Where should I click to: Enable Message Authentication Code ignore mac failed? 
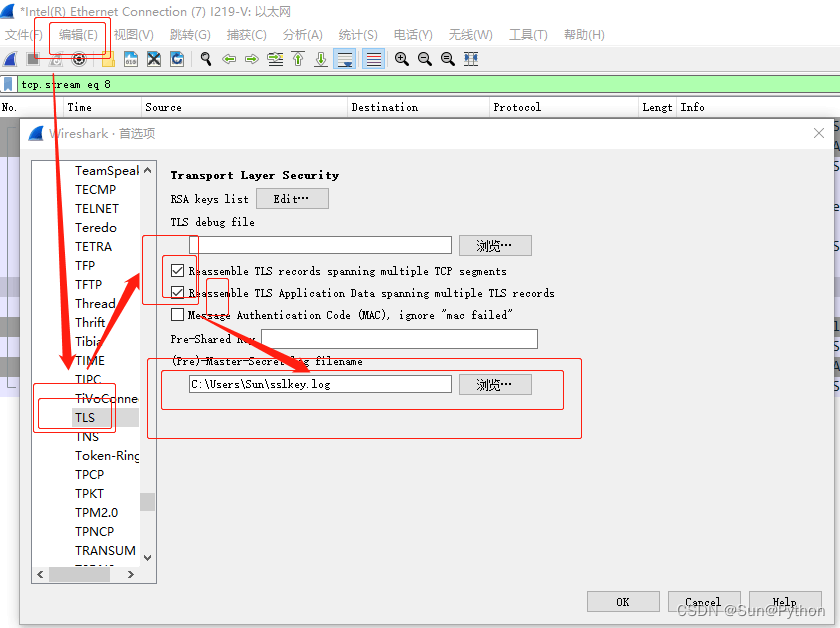point(177,315)
